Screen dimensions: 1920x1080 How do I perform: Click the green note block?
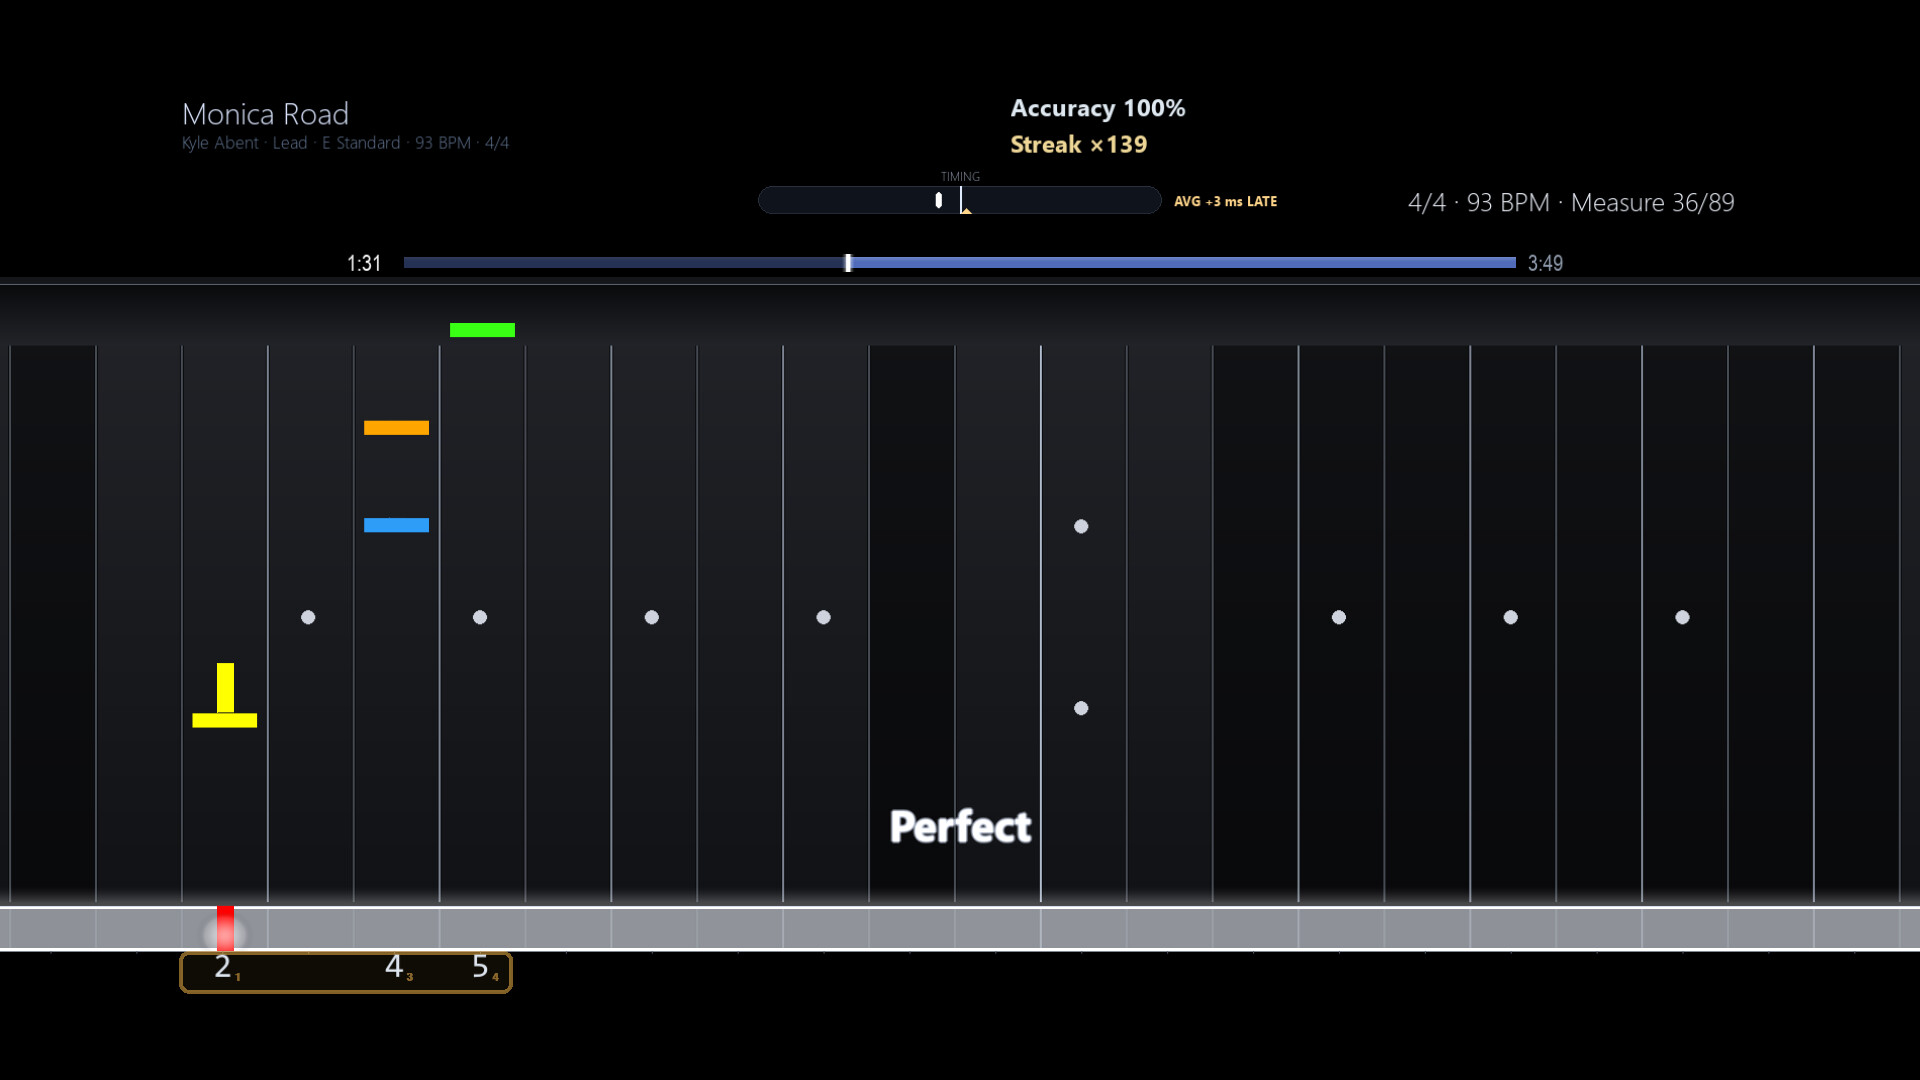click(x=482, y=330)
